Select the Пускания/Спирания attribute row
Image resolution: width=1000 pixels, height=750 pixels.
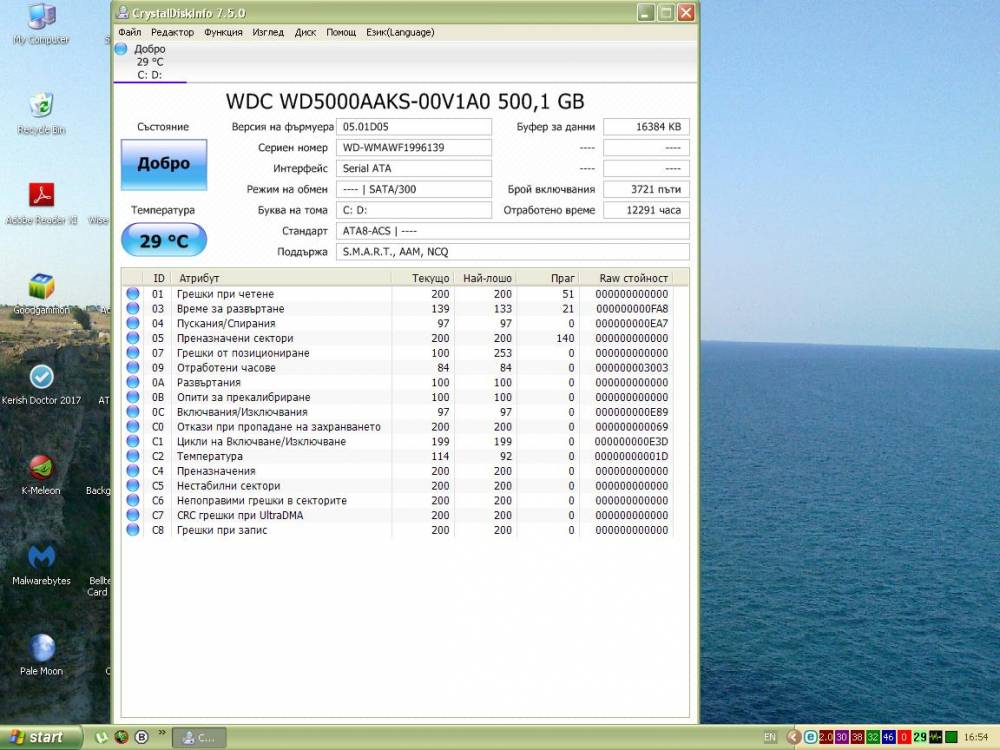398,323
